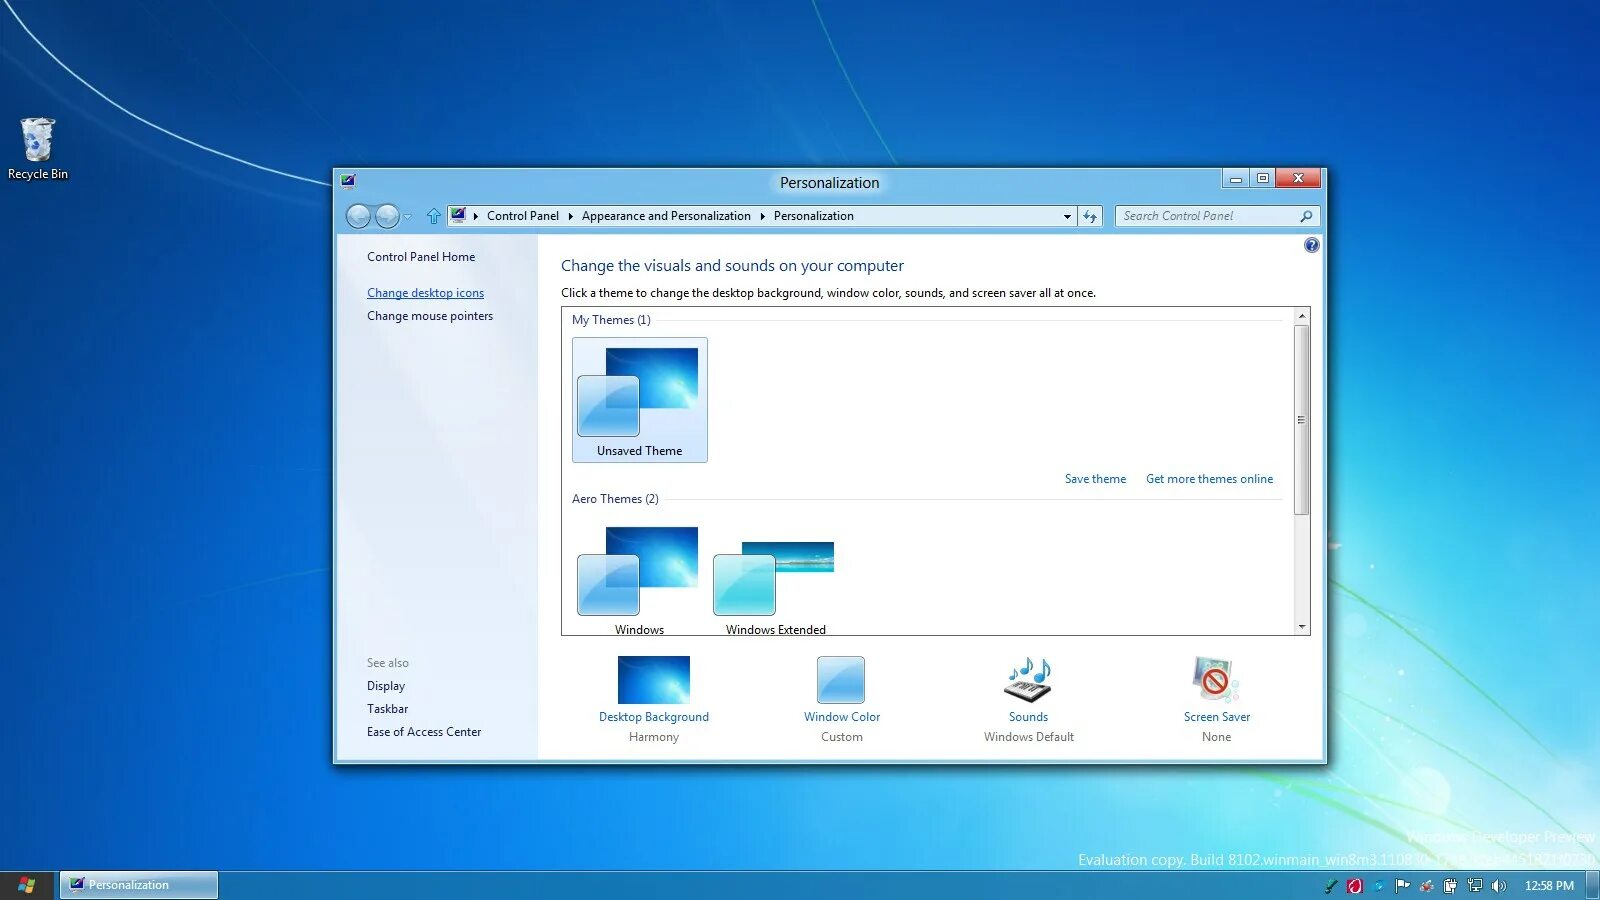This screenshot has height=900, width=1600.
Task: Open Action Center flag tray icon
Action: pyautogui.click(x=1403, y=886)
